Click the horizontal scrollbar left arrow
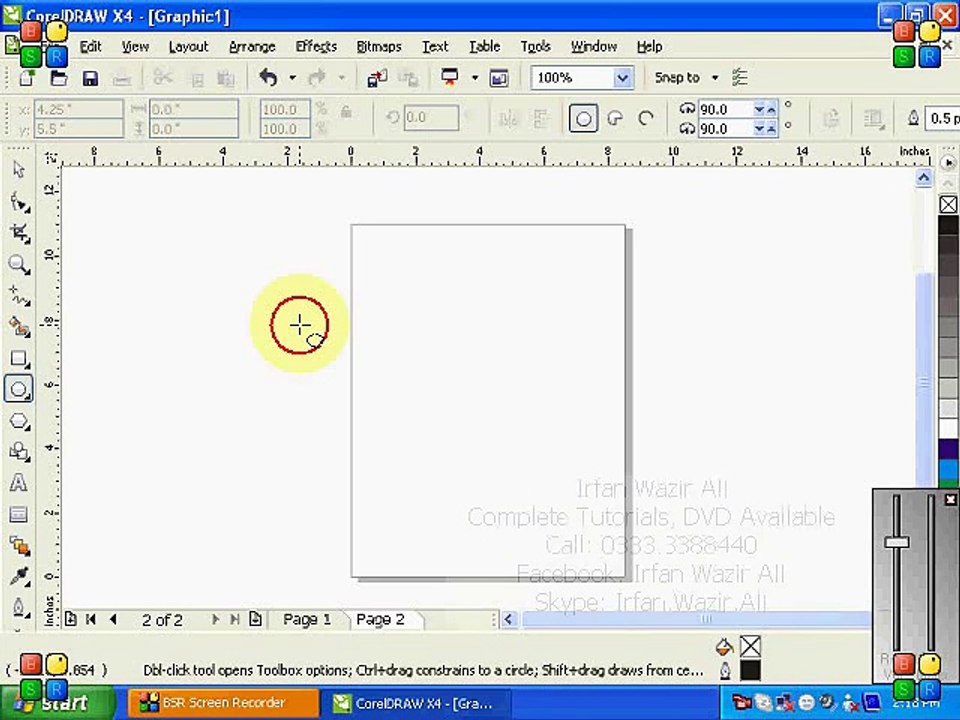The height and width of the screenshot is (720, 960). pyautogui.click(x=509, y=620)
